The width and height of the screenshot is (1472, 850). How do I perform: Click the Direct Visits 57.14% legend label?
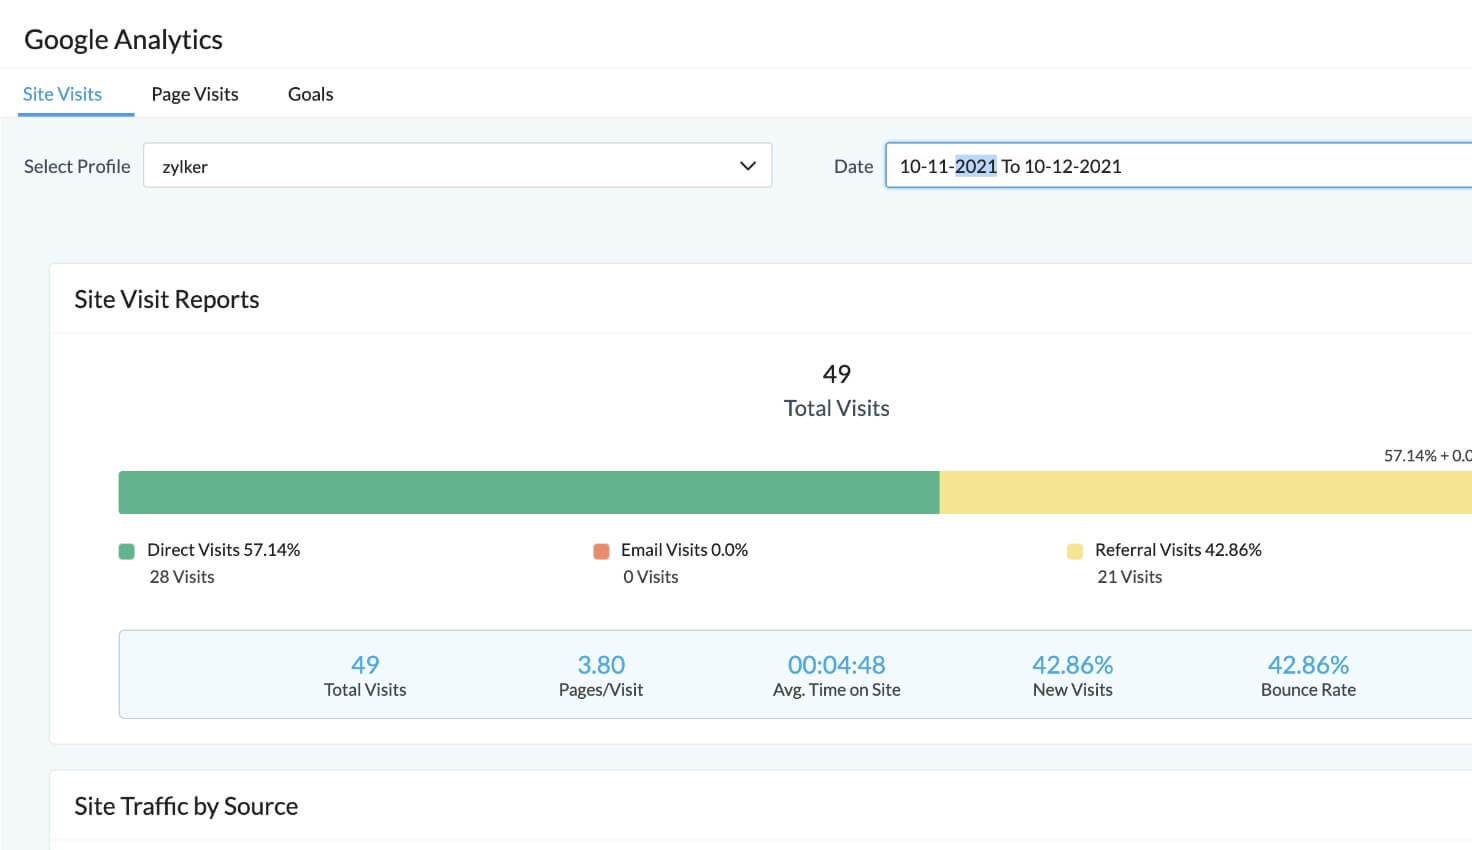click(223, 550)
